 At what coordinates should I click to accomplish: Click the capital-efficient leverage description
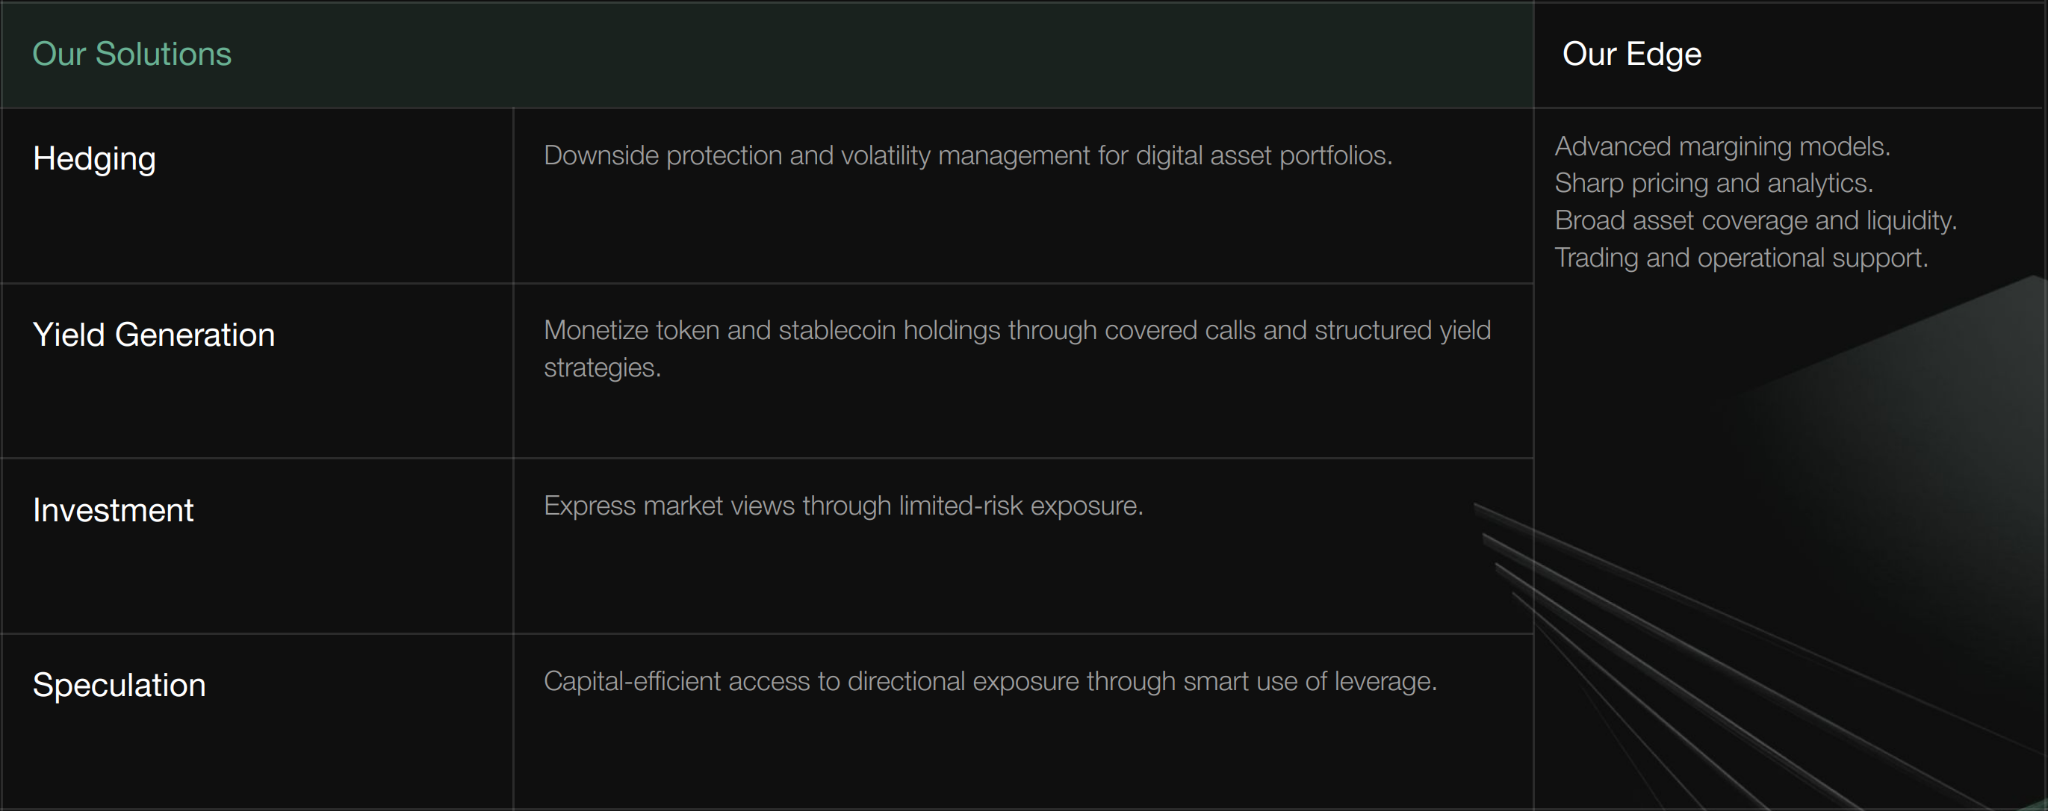coord(990,682)
